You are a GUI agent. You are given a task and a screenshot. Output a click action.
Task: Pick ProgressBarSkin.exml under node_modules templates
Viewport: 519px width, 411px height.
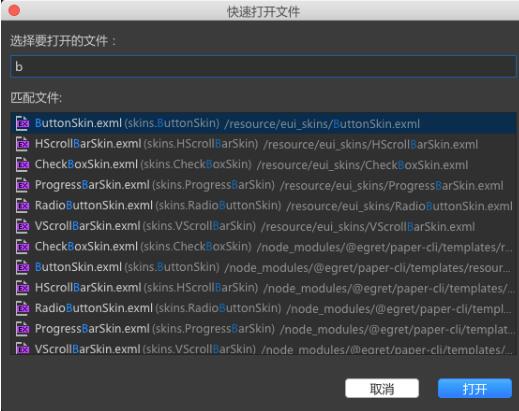click(x=263, y=329)
